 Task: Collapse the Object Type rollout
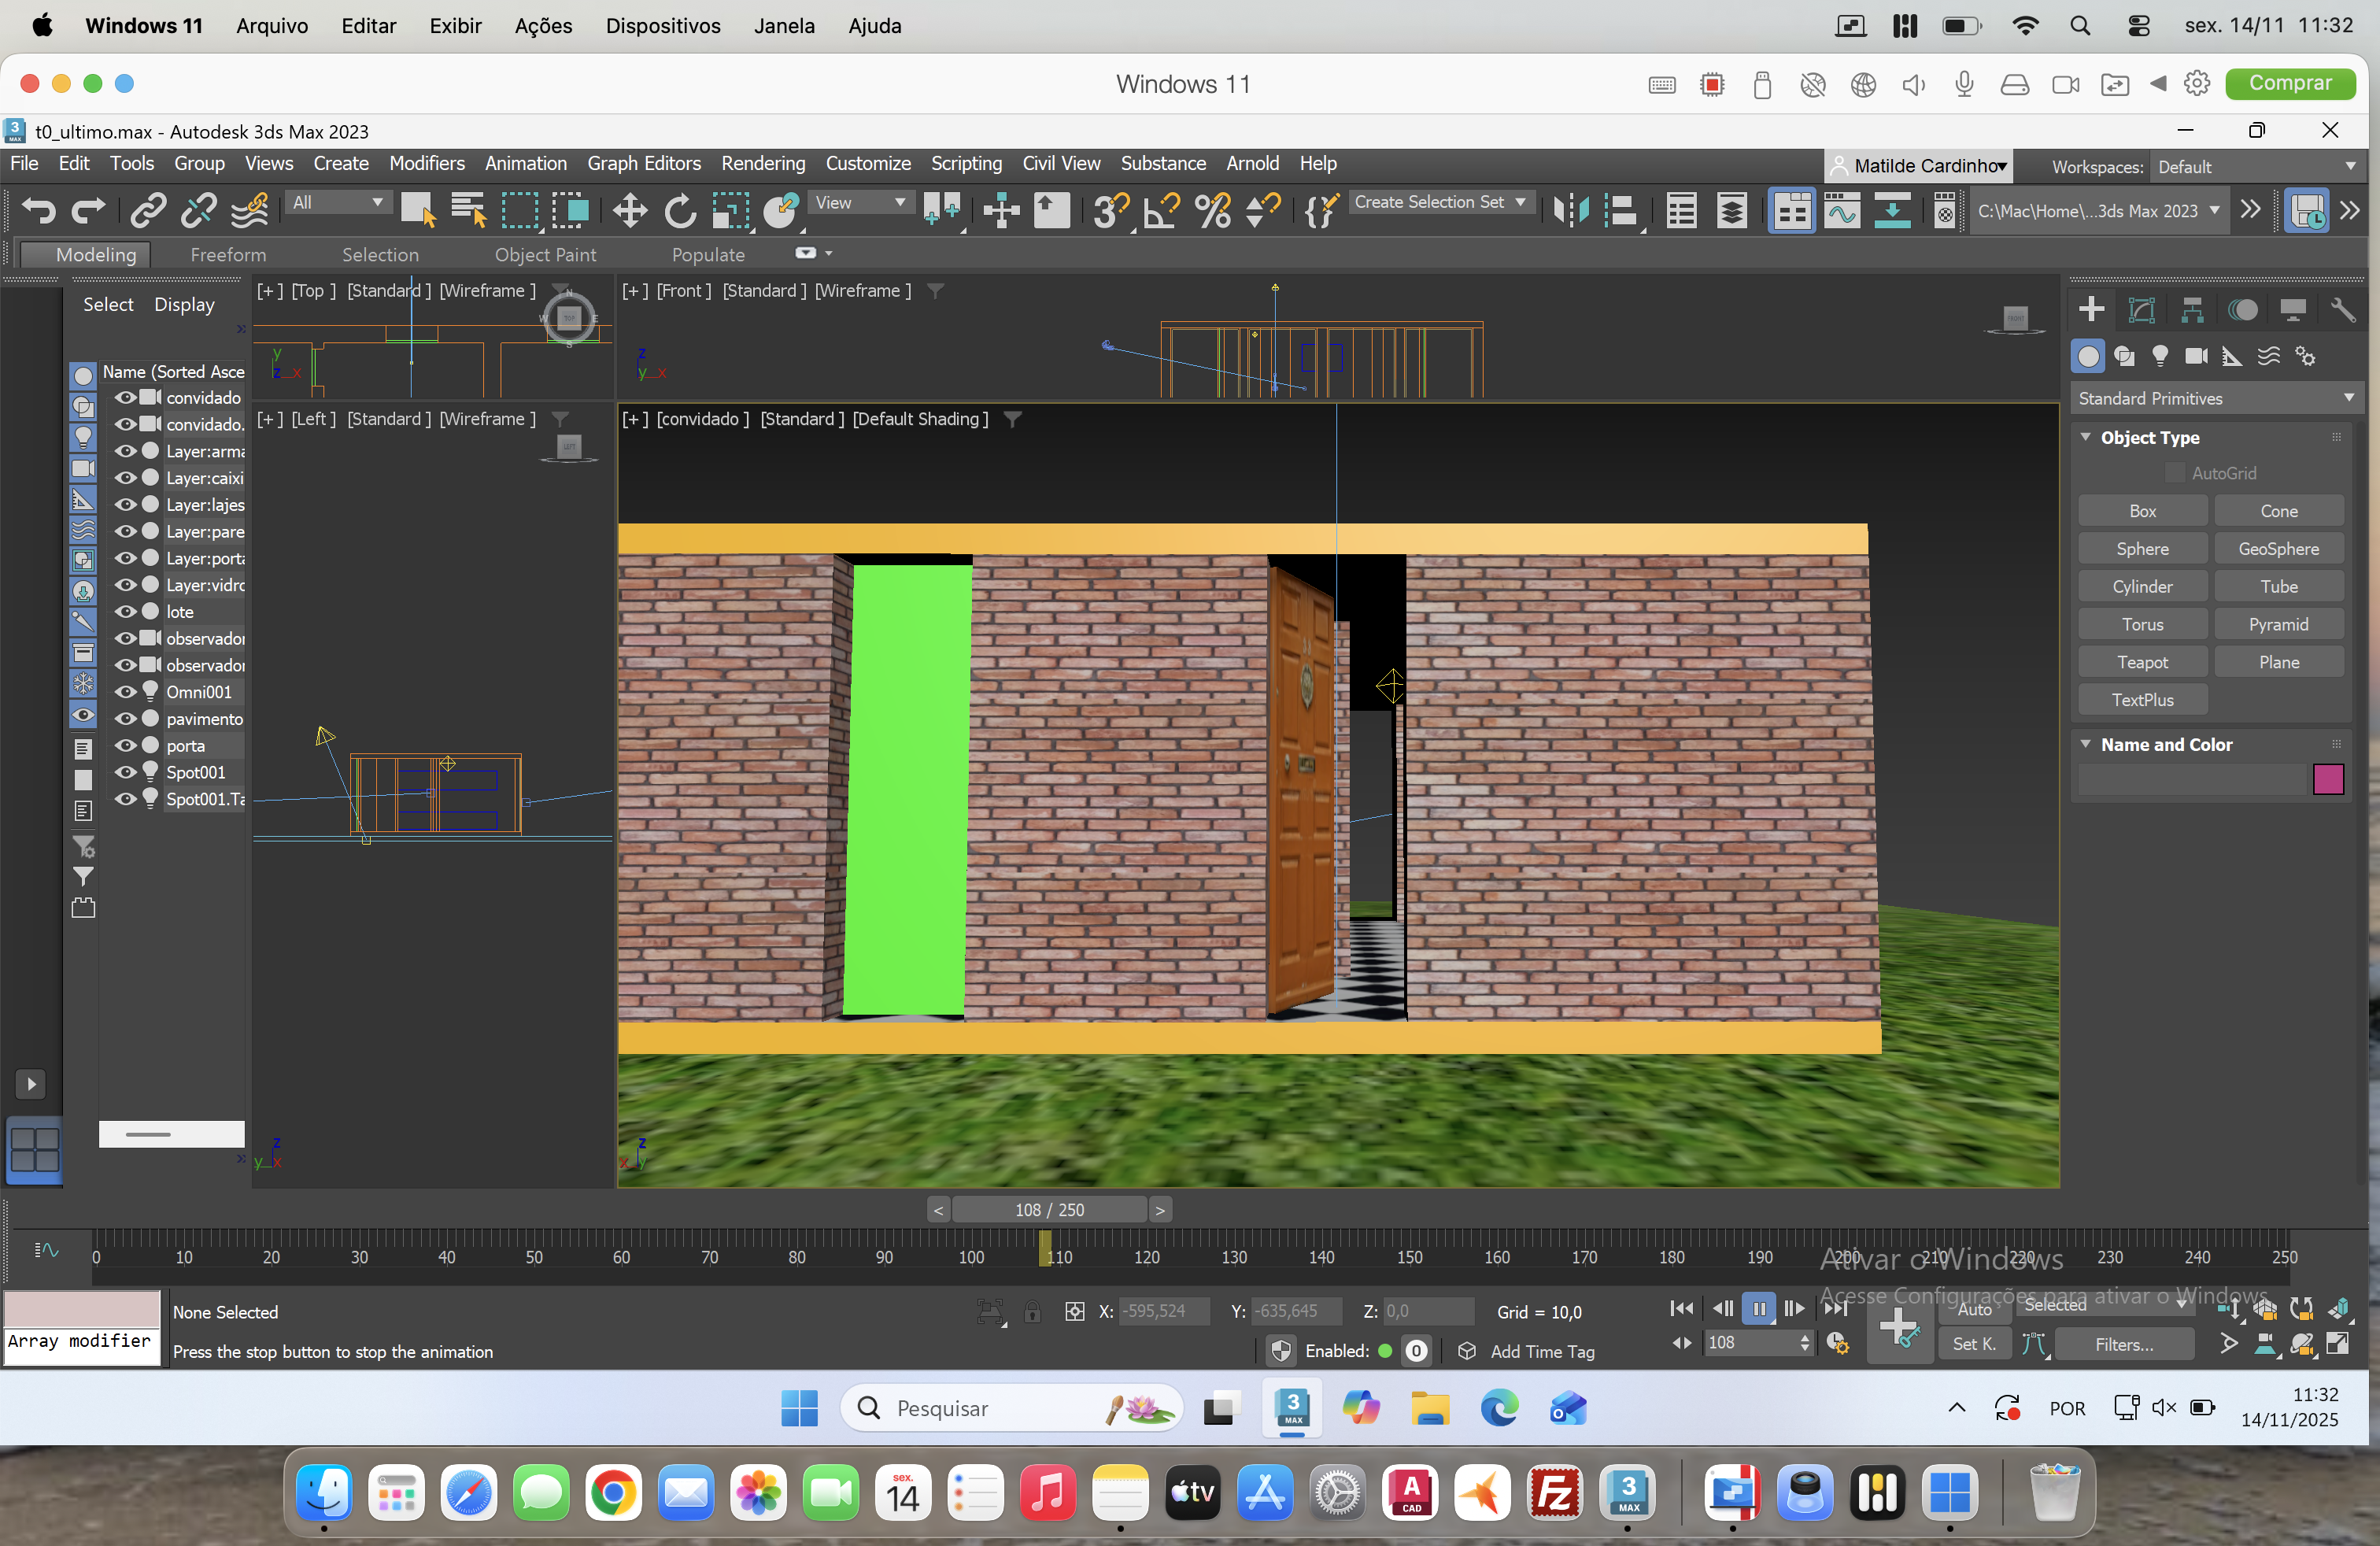coord(2086,437)
